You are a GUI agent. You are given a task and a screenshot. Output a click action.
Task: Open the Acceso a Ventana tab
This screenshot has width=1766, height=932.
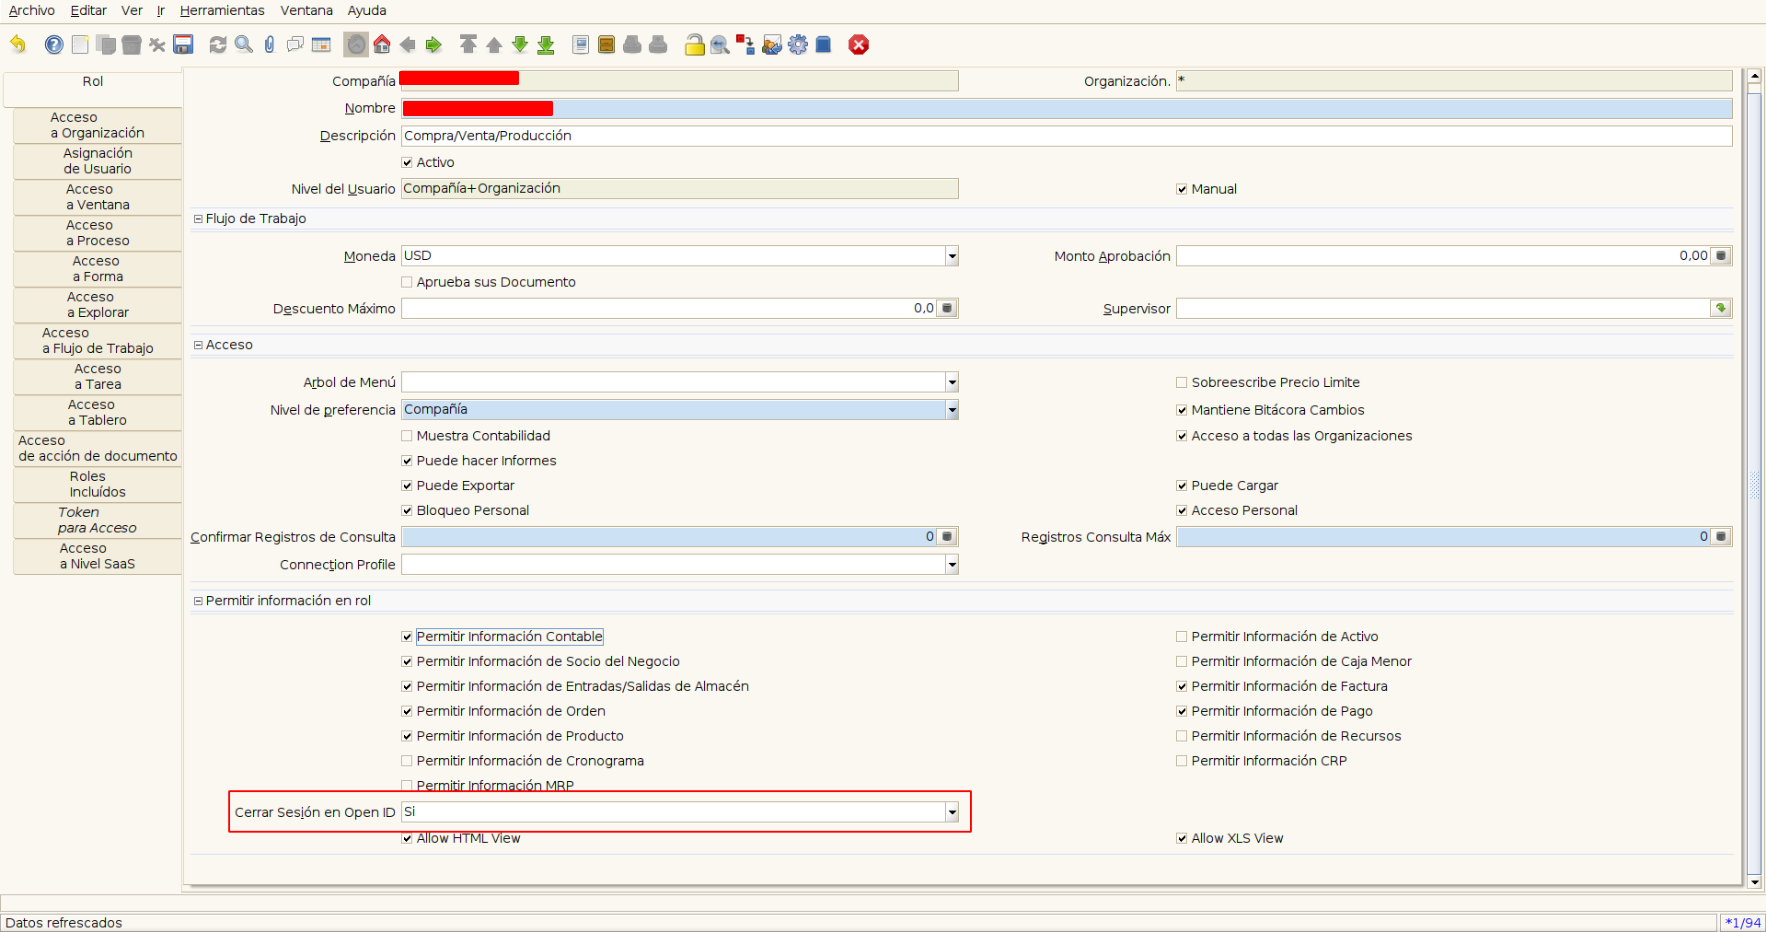tap(97, 197)
